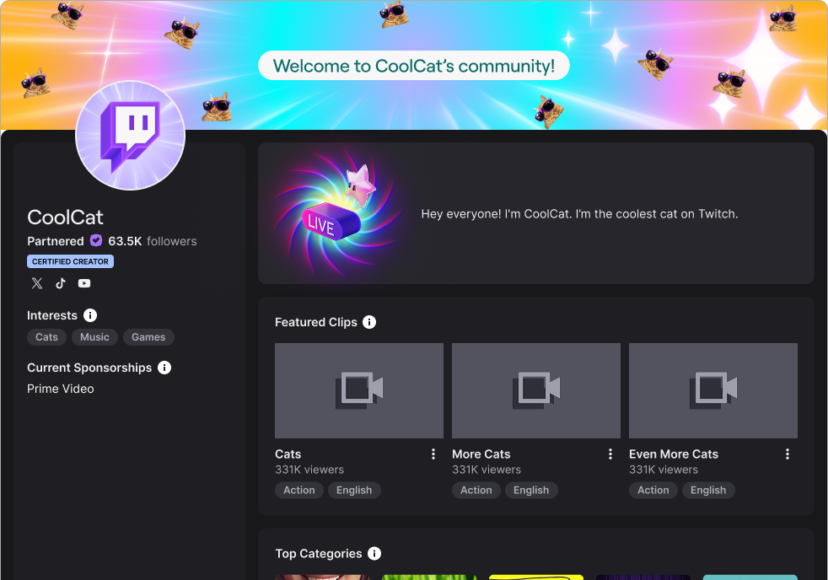Click English tag under Cats clip
The width and height of the screenshot is (828, 580).
[354, 490]
